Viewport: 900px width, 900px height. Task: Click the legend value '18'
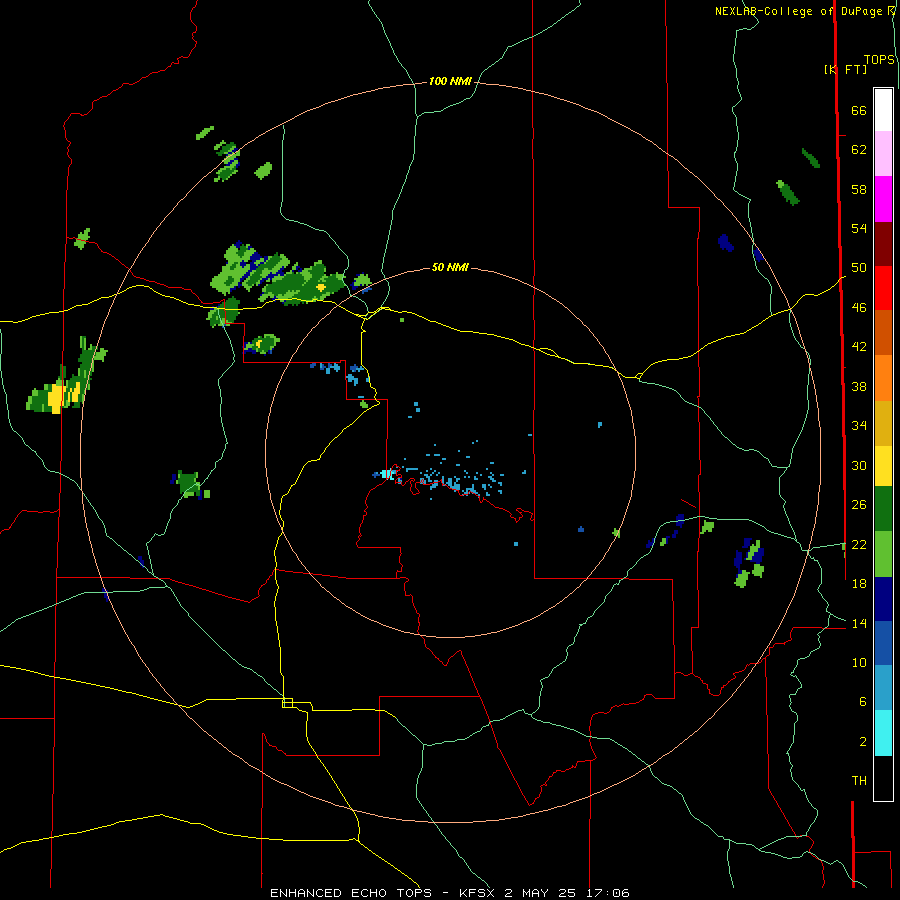(x=859, y=584)
